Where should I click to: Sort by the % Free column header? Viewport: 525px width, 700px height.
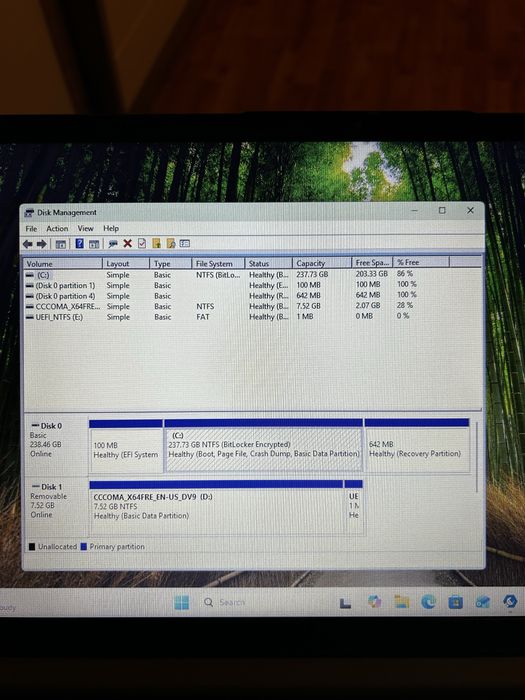[x=421, y=262]
